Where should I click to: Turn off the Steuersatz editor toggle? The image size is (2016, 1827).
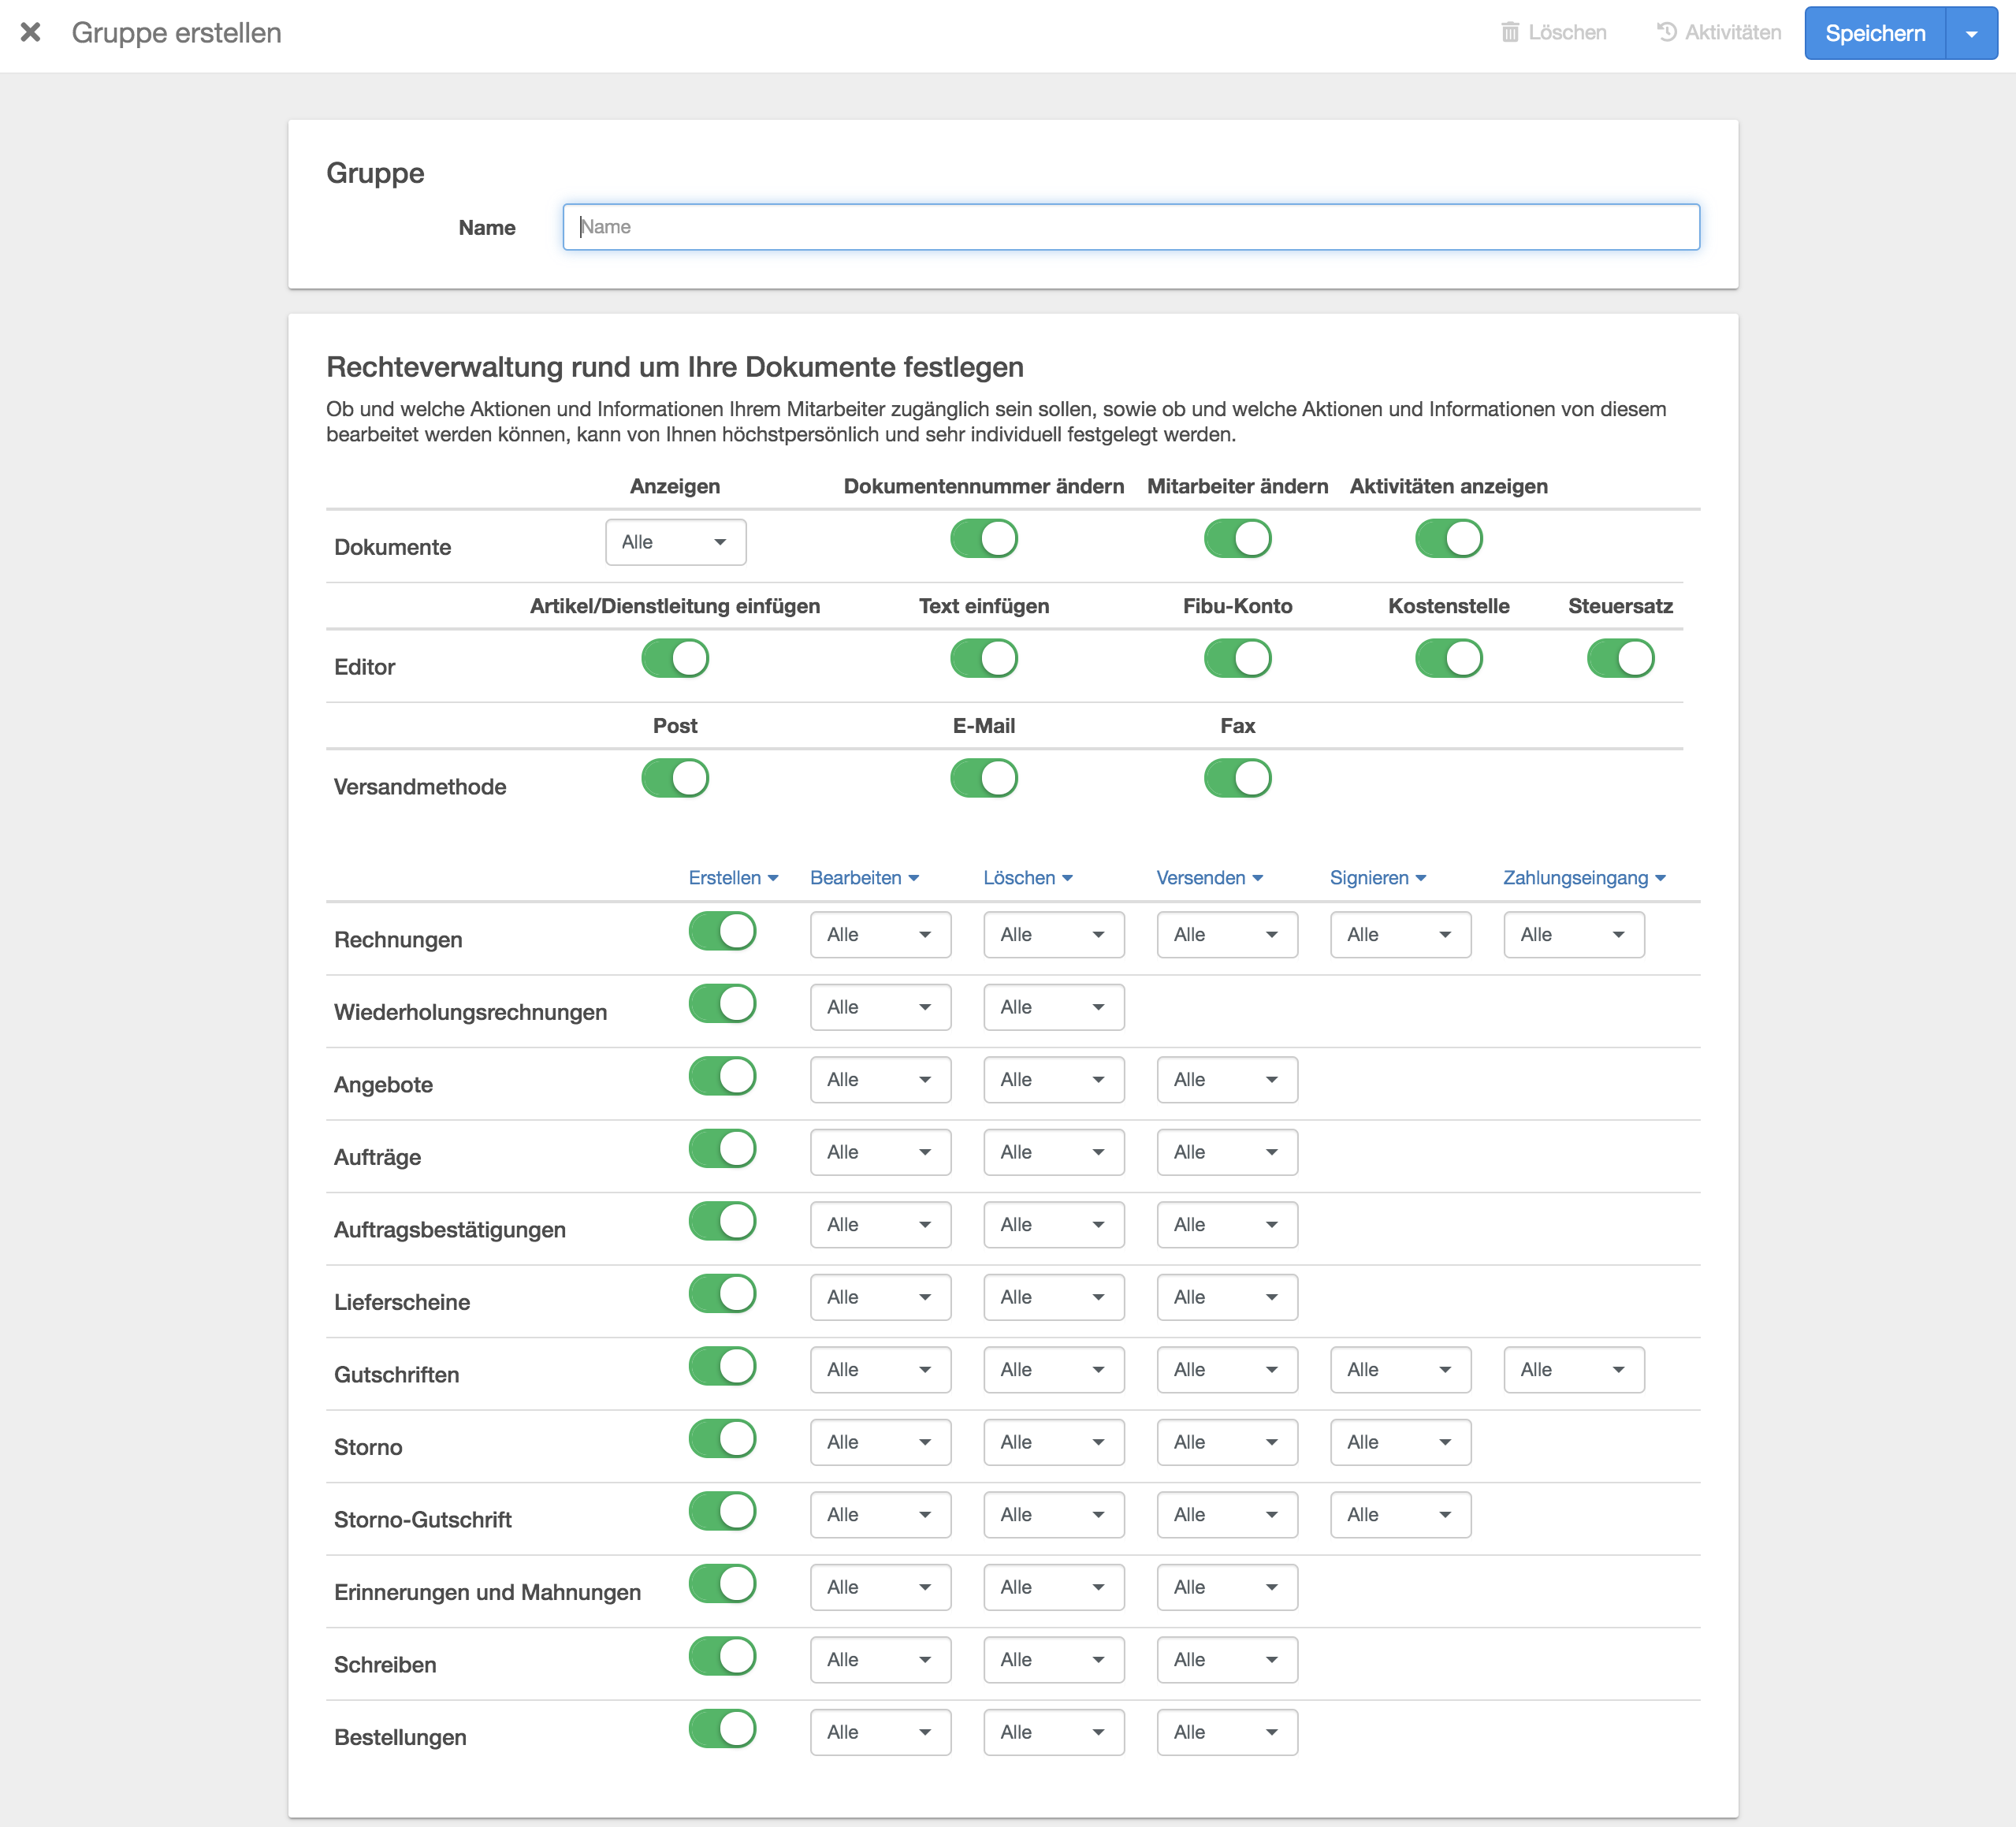(1620, 658)
